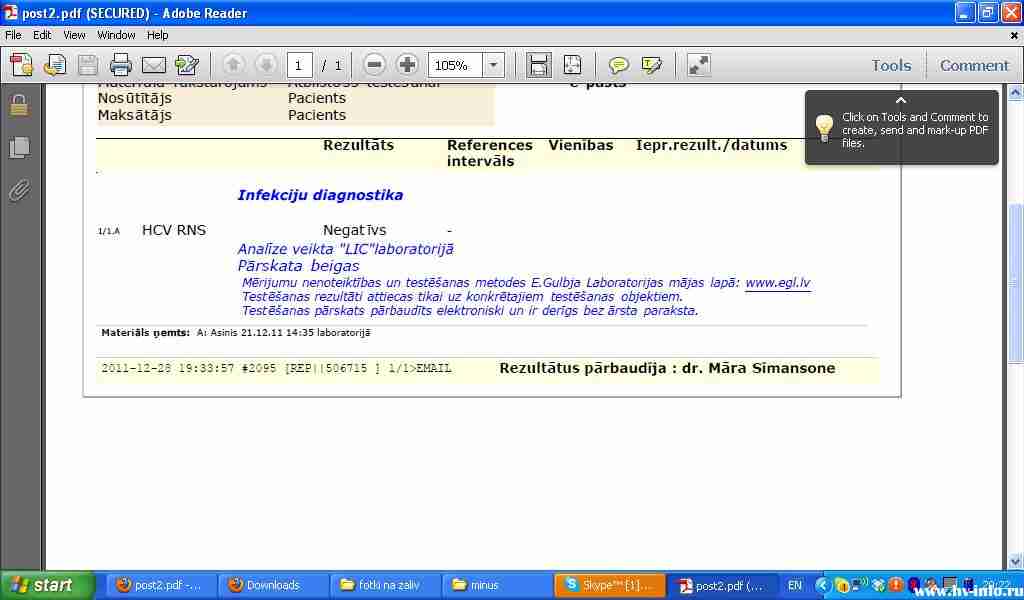Click the page number field
The width and height of the screenshot is (1024, 600).
pos(299,65)
